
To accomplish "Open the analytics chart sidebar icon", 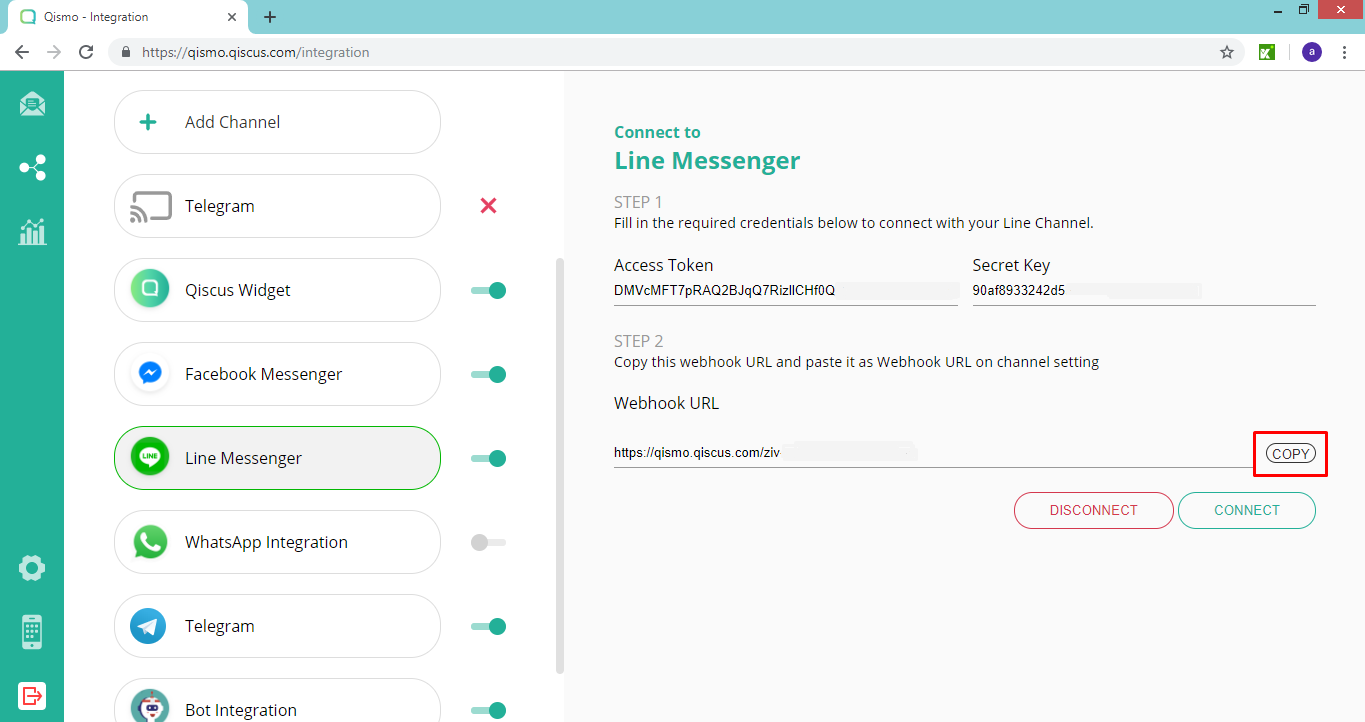I will [32, 232].
